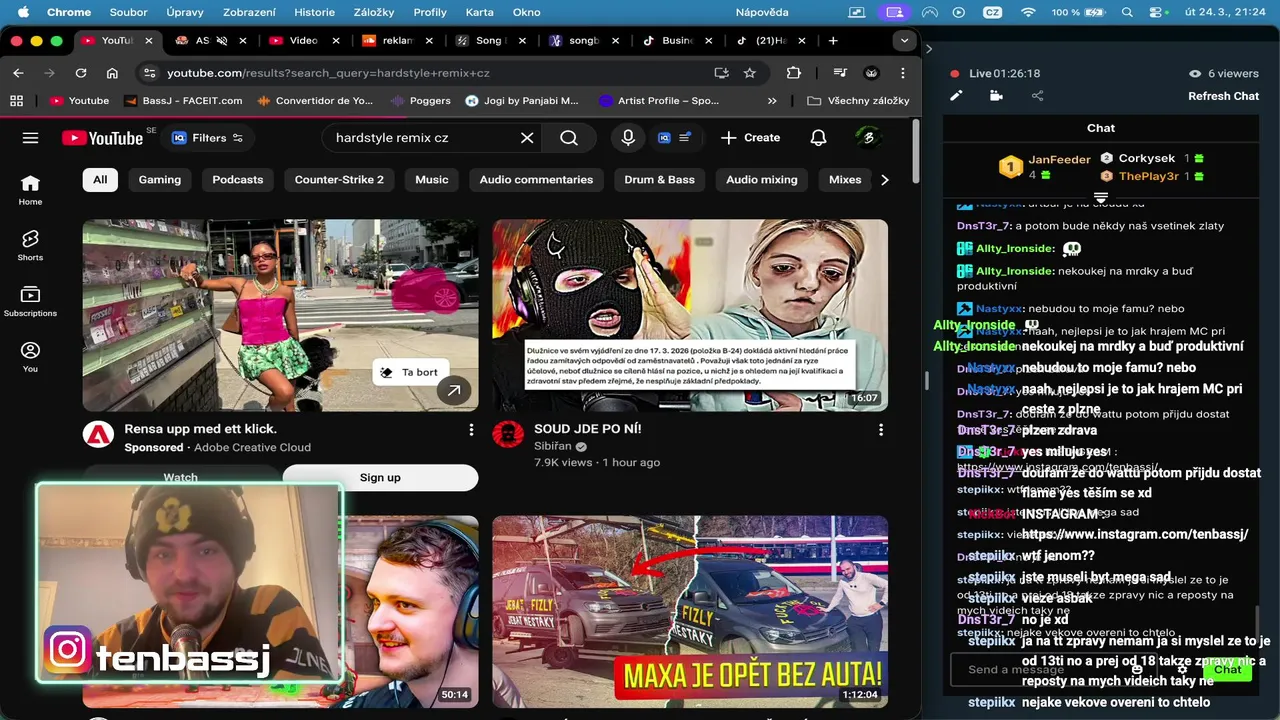Select the Audio commentaries chip

point(536,180)
